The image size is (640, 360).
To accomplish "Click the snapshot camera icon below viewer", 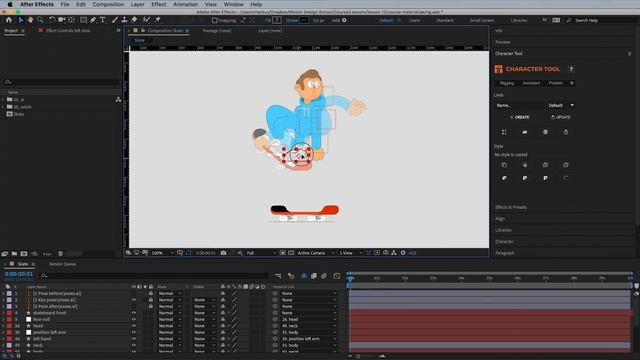I will pos(223,253).
